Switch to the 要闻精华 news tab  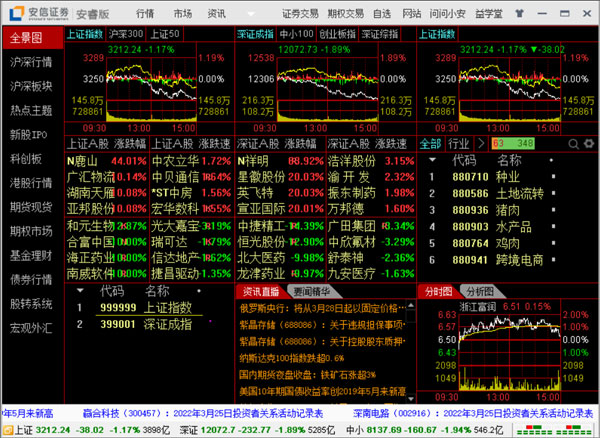(312, 292)
